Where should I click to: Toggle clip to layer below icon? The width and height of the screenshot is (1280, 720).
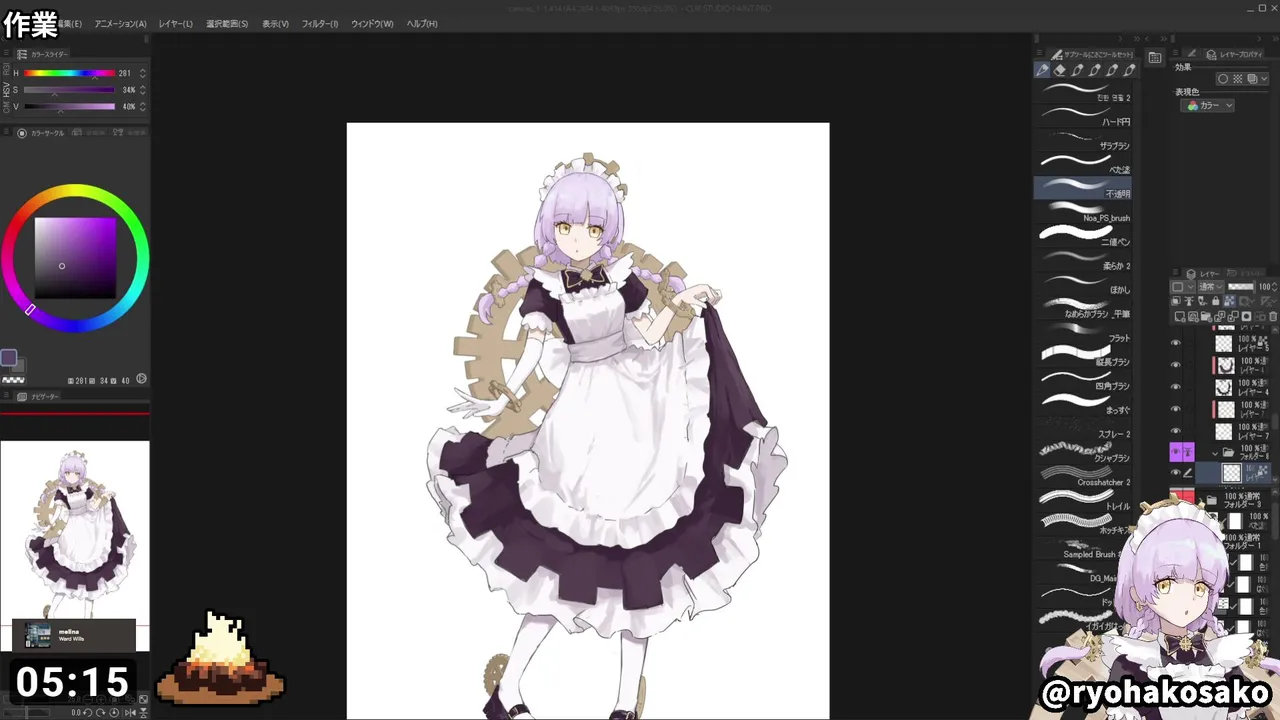point(1175,300)
